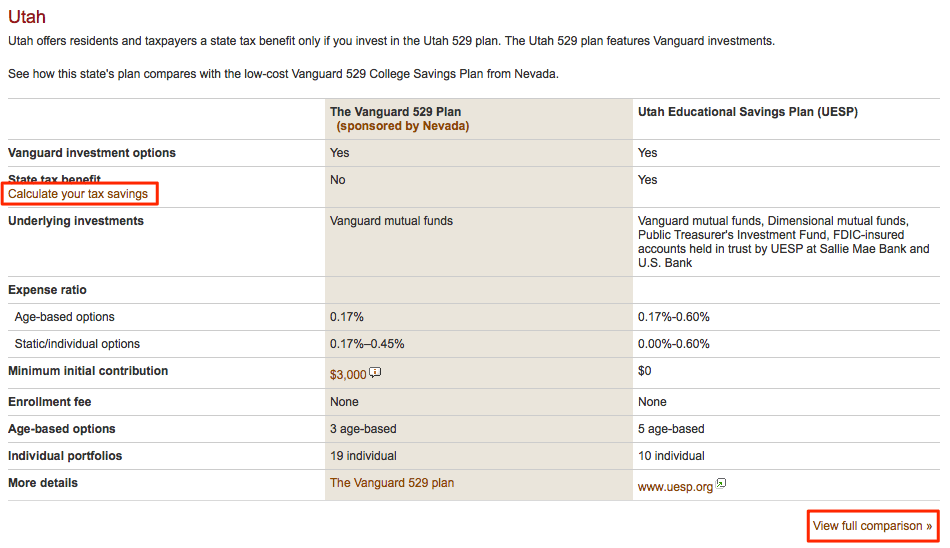Click The Vanguard 529 Plan column header

pyautogui.click(x=396, y=112)
